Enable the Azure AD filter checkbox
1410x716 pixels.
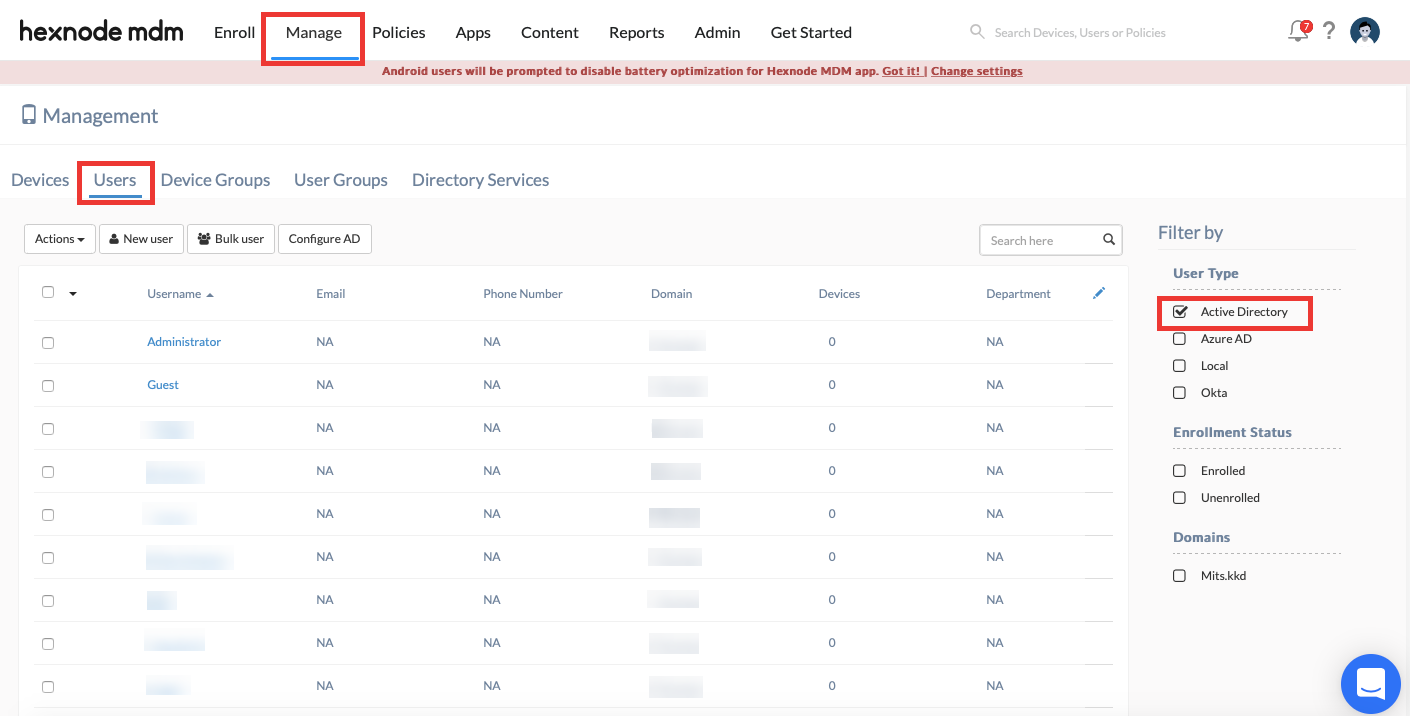(1179, 339)
